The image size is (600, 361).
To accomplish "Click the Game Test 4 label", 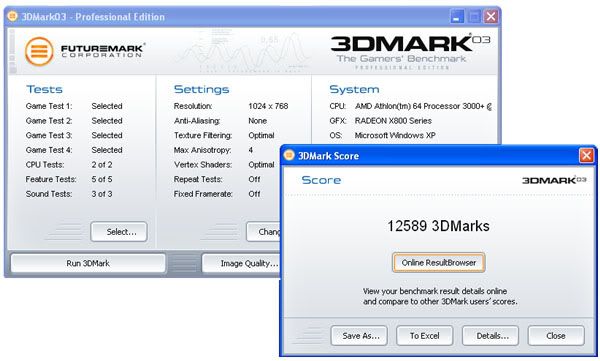I will tap(49, 150).
